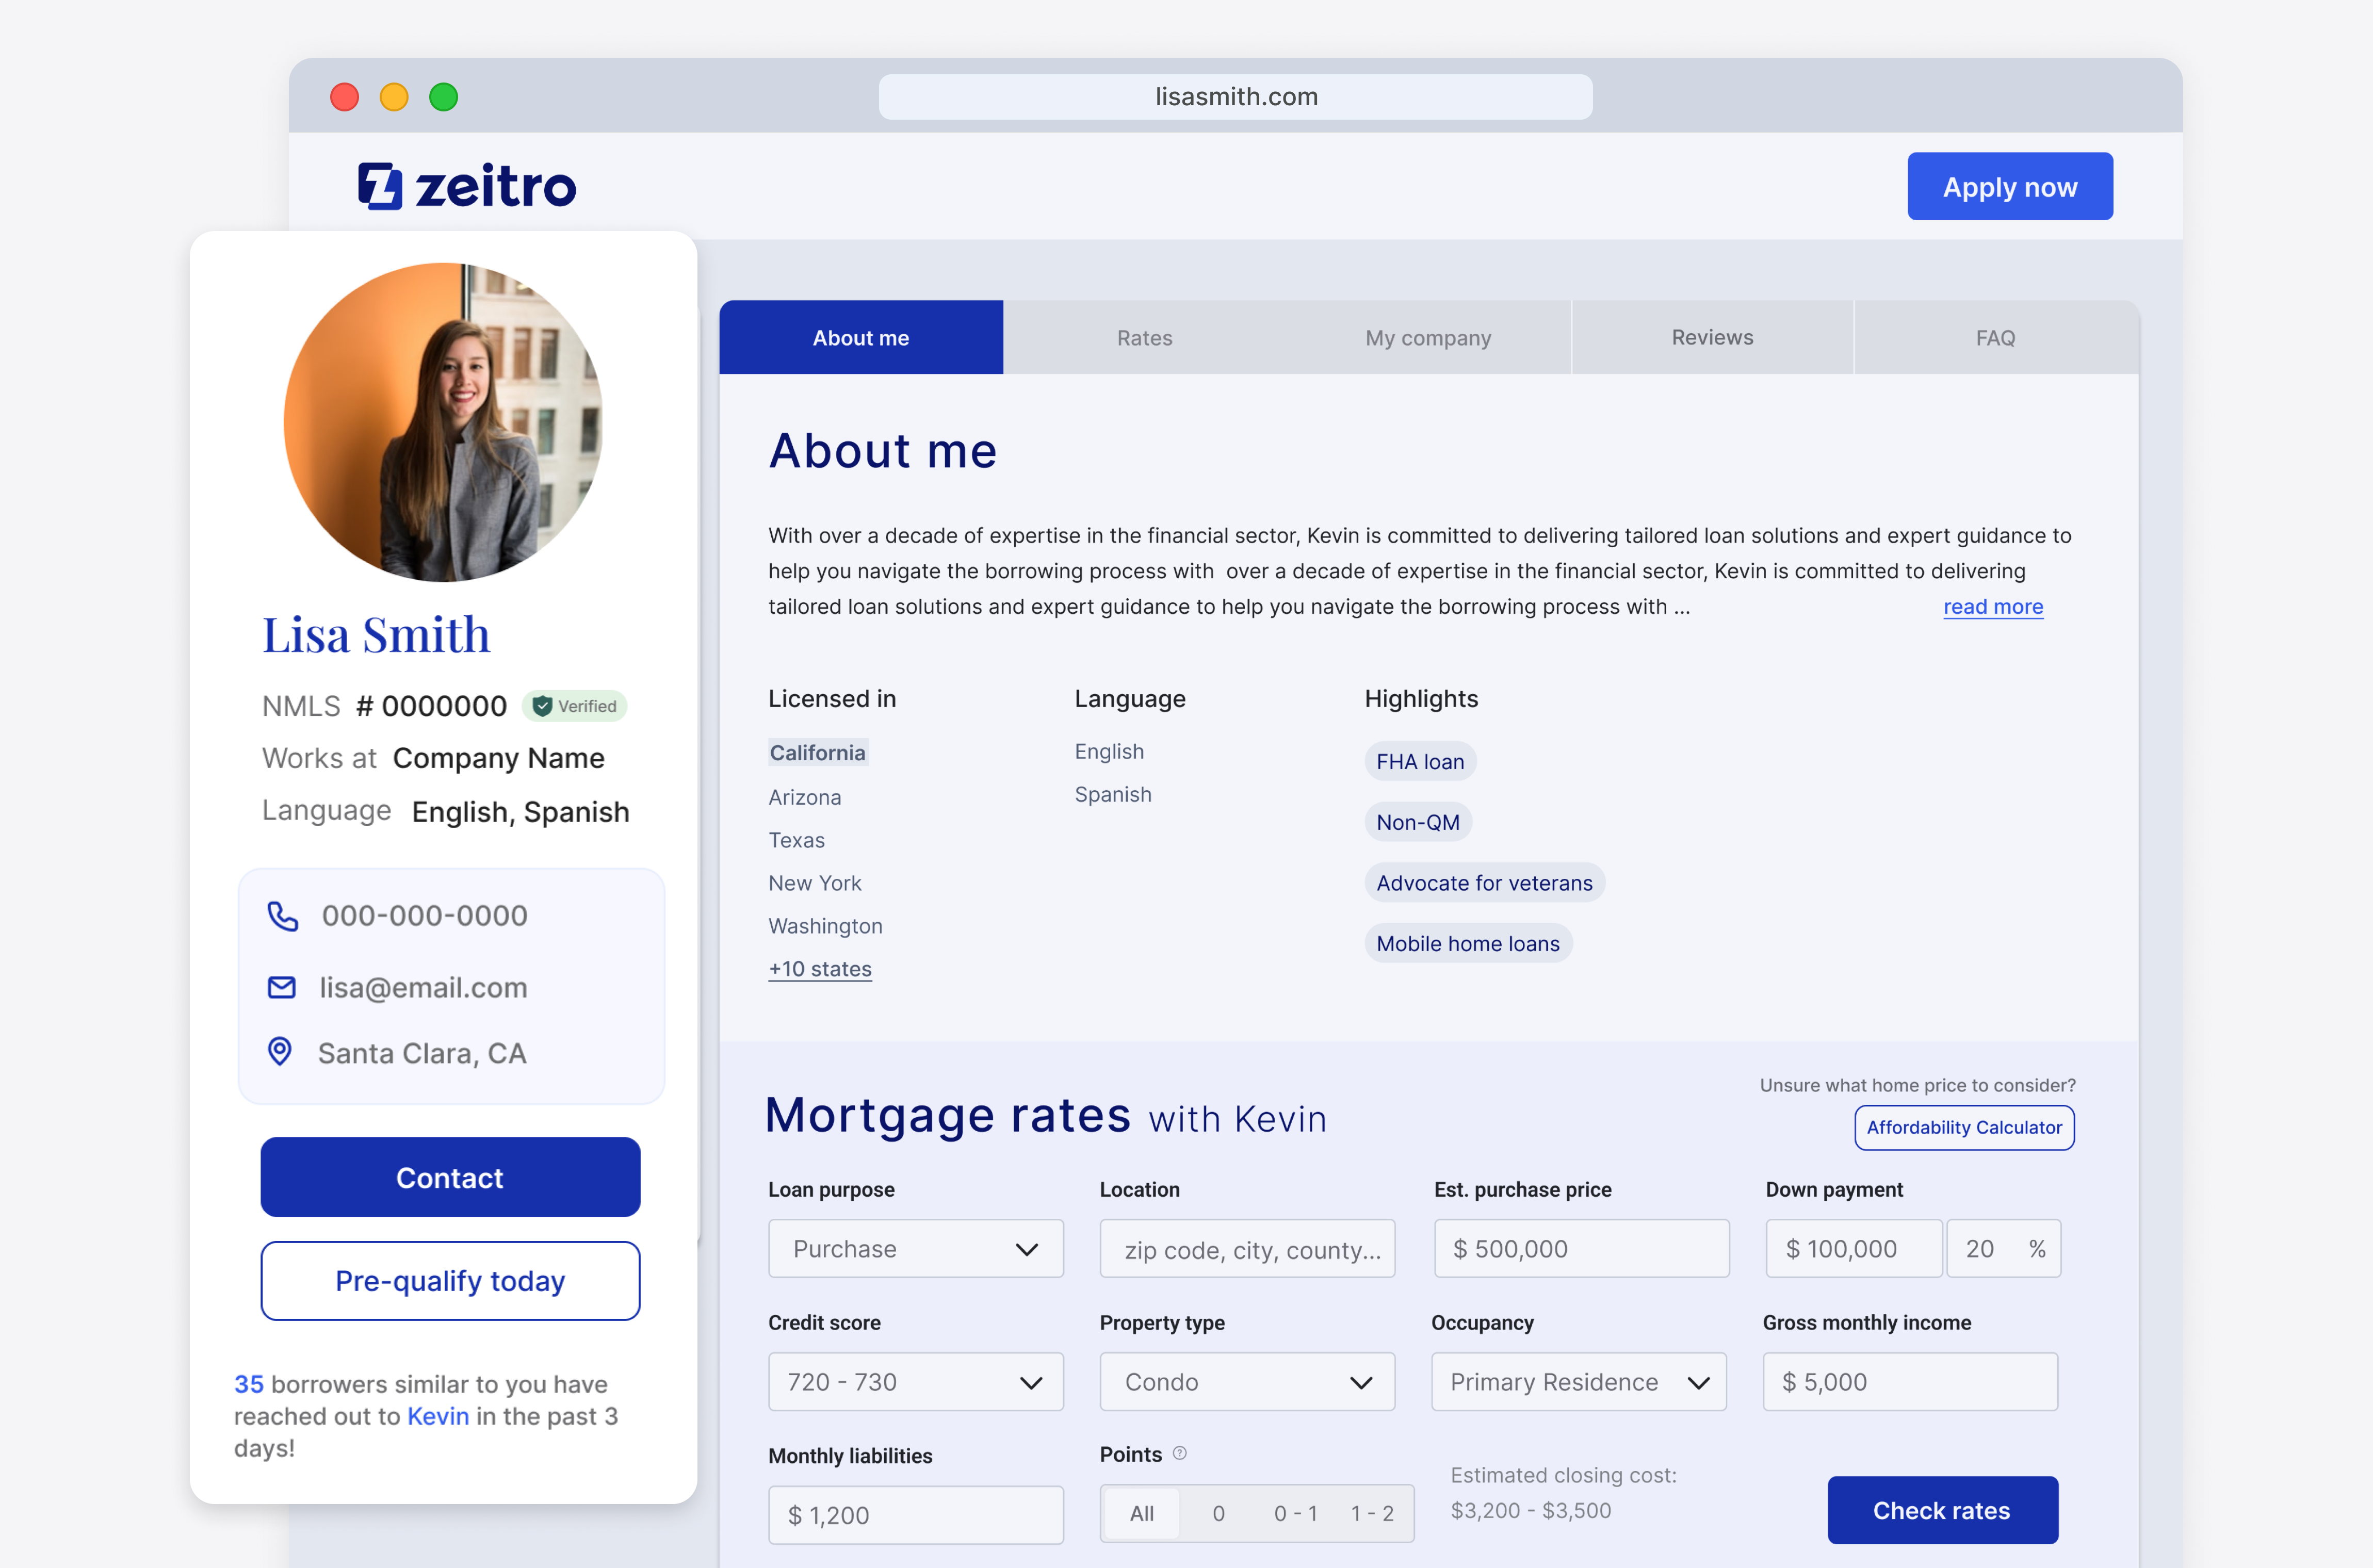
Task: Click the email envelope icon
Action: click(282, 988)
